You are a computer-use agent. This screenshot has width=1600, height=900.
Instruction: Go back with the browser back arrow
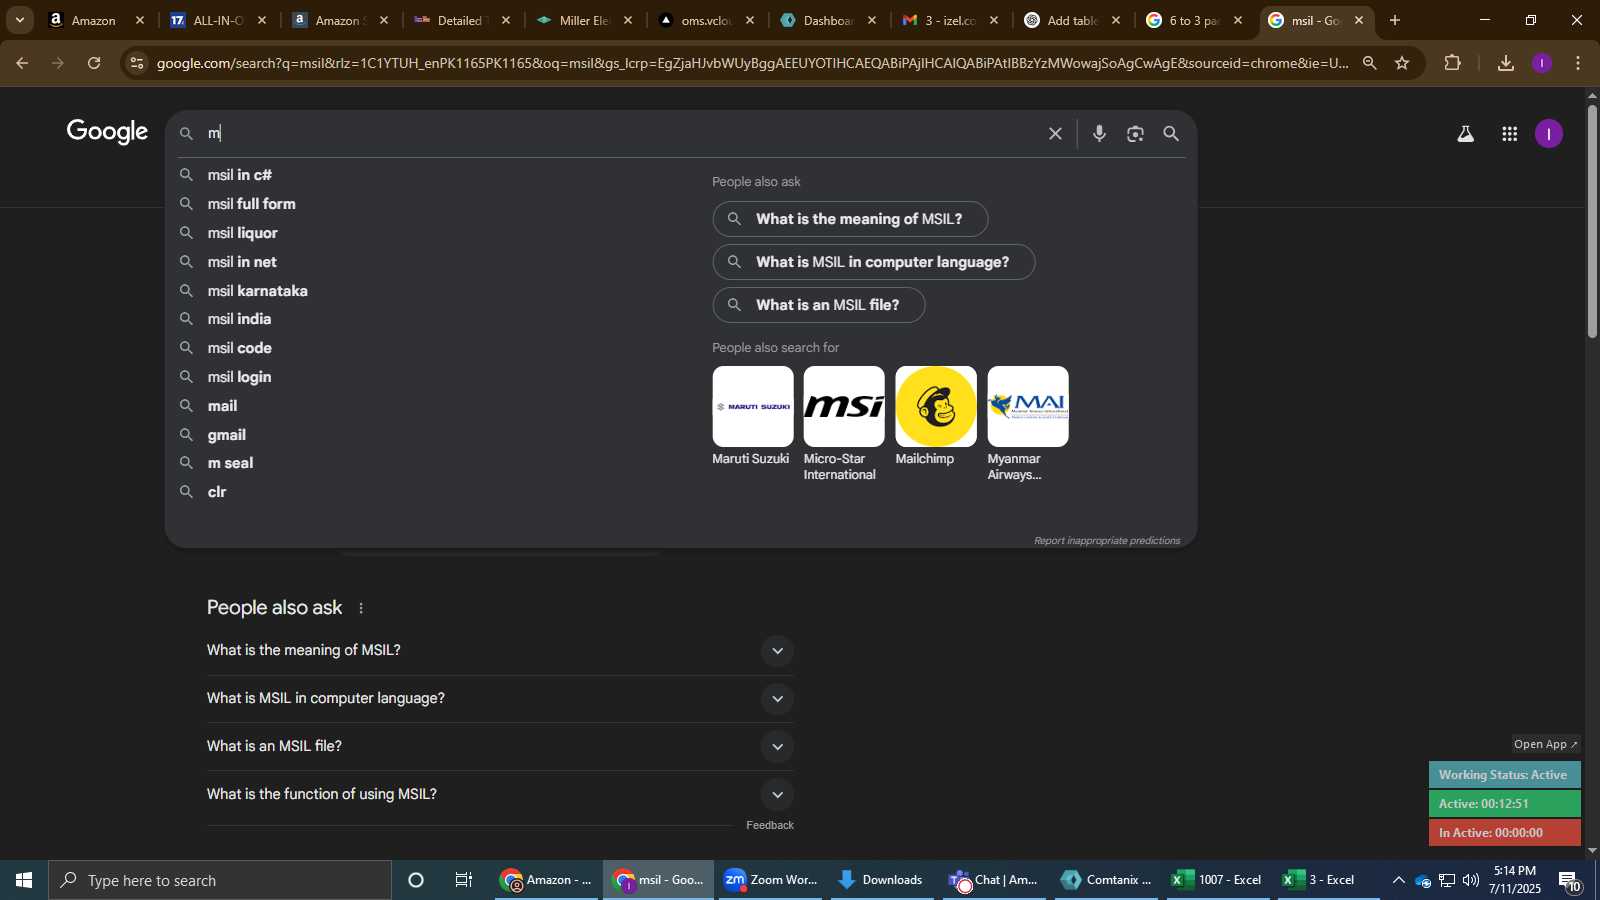pyautogui.click(x=22, y=63)
